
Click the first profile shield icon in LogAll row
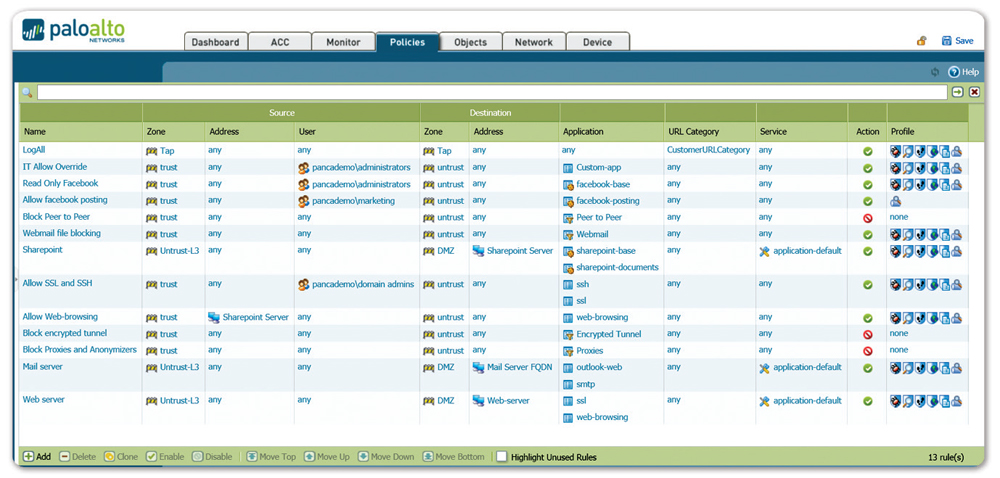896,151
